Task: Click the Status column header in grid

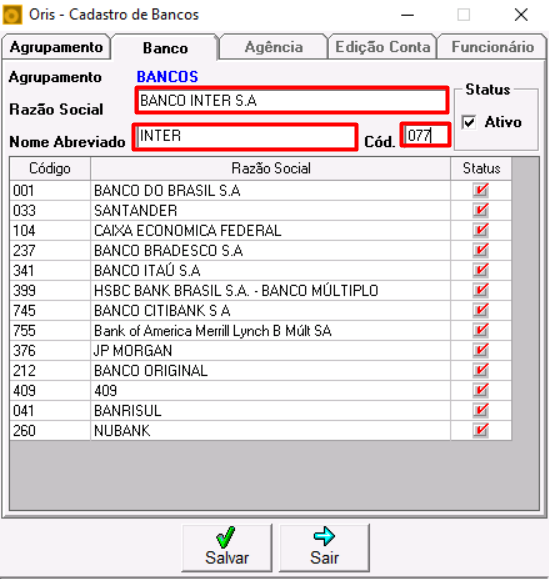Action: [x=481, y=168]
